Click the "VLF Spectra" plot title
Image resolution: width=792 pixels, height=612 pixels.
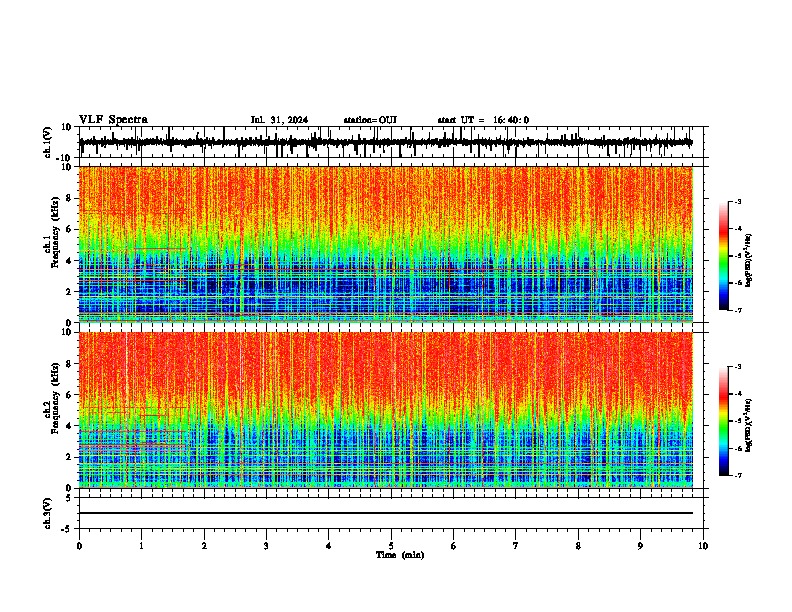click(x=113, y=120)
